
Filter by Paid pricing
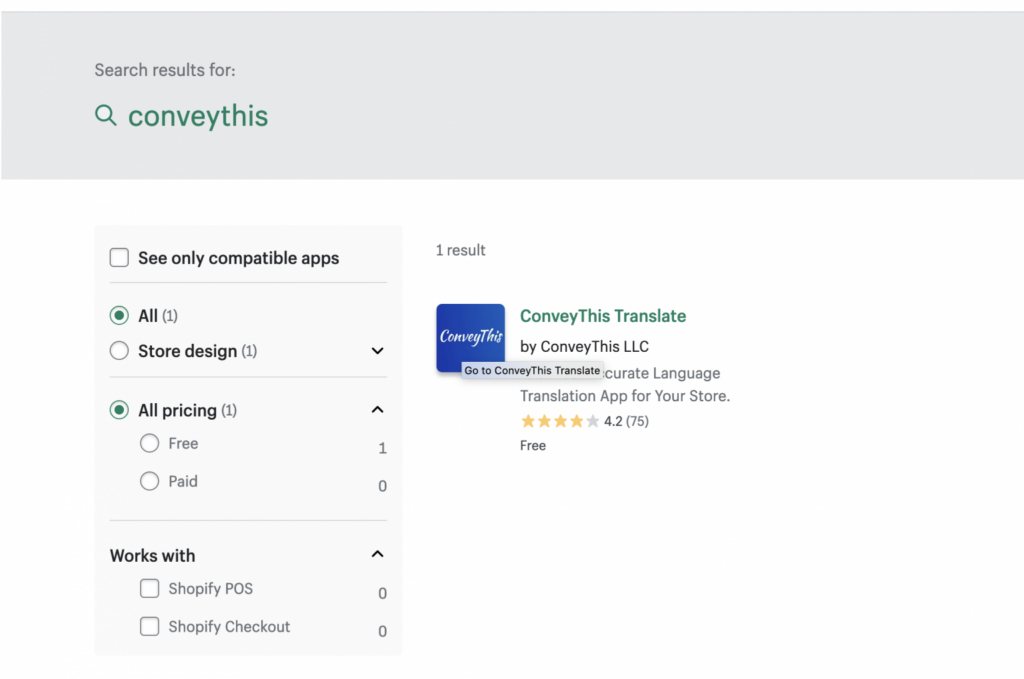click(x=150, y=481)
